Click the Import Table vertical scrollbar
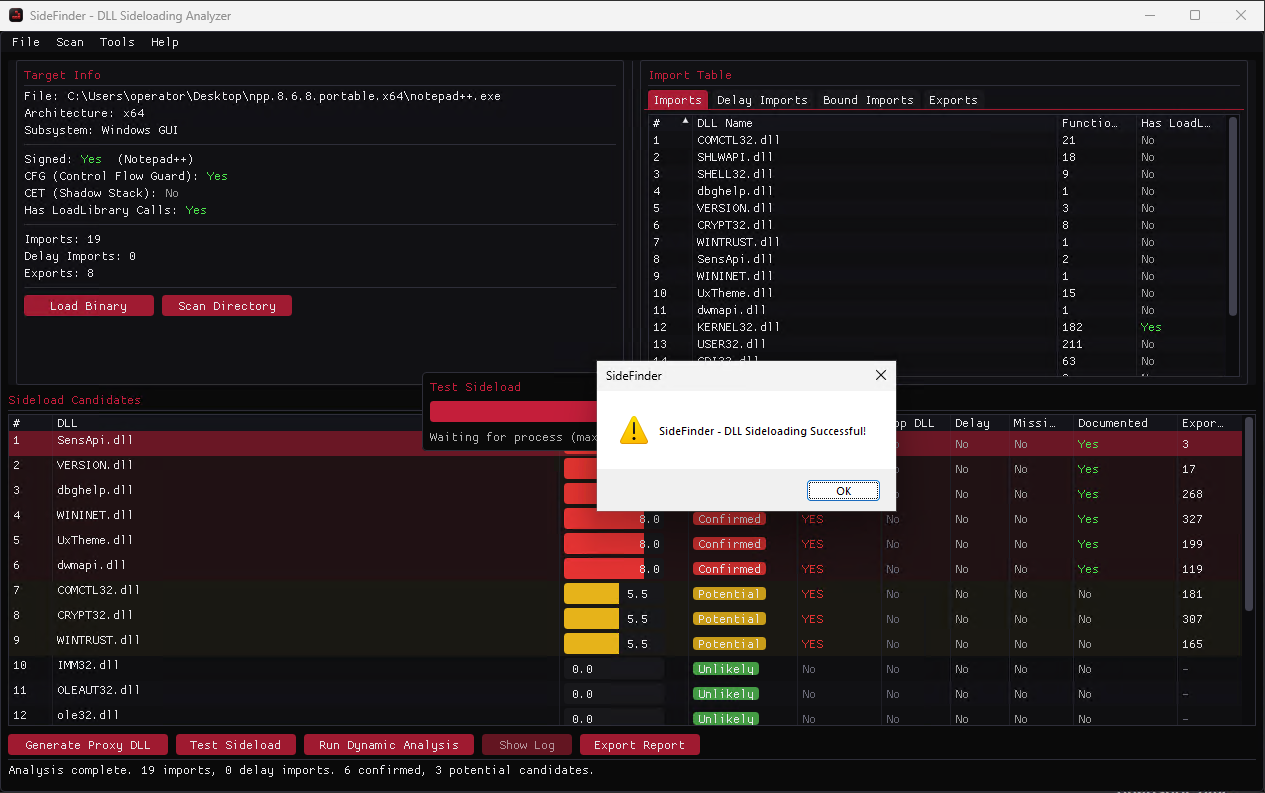Image resolution: width=1265 pixels, height=793 pixels. [x=1233, y=215]
